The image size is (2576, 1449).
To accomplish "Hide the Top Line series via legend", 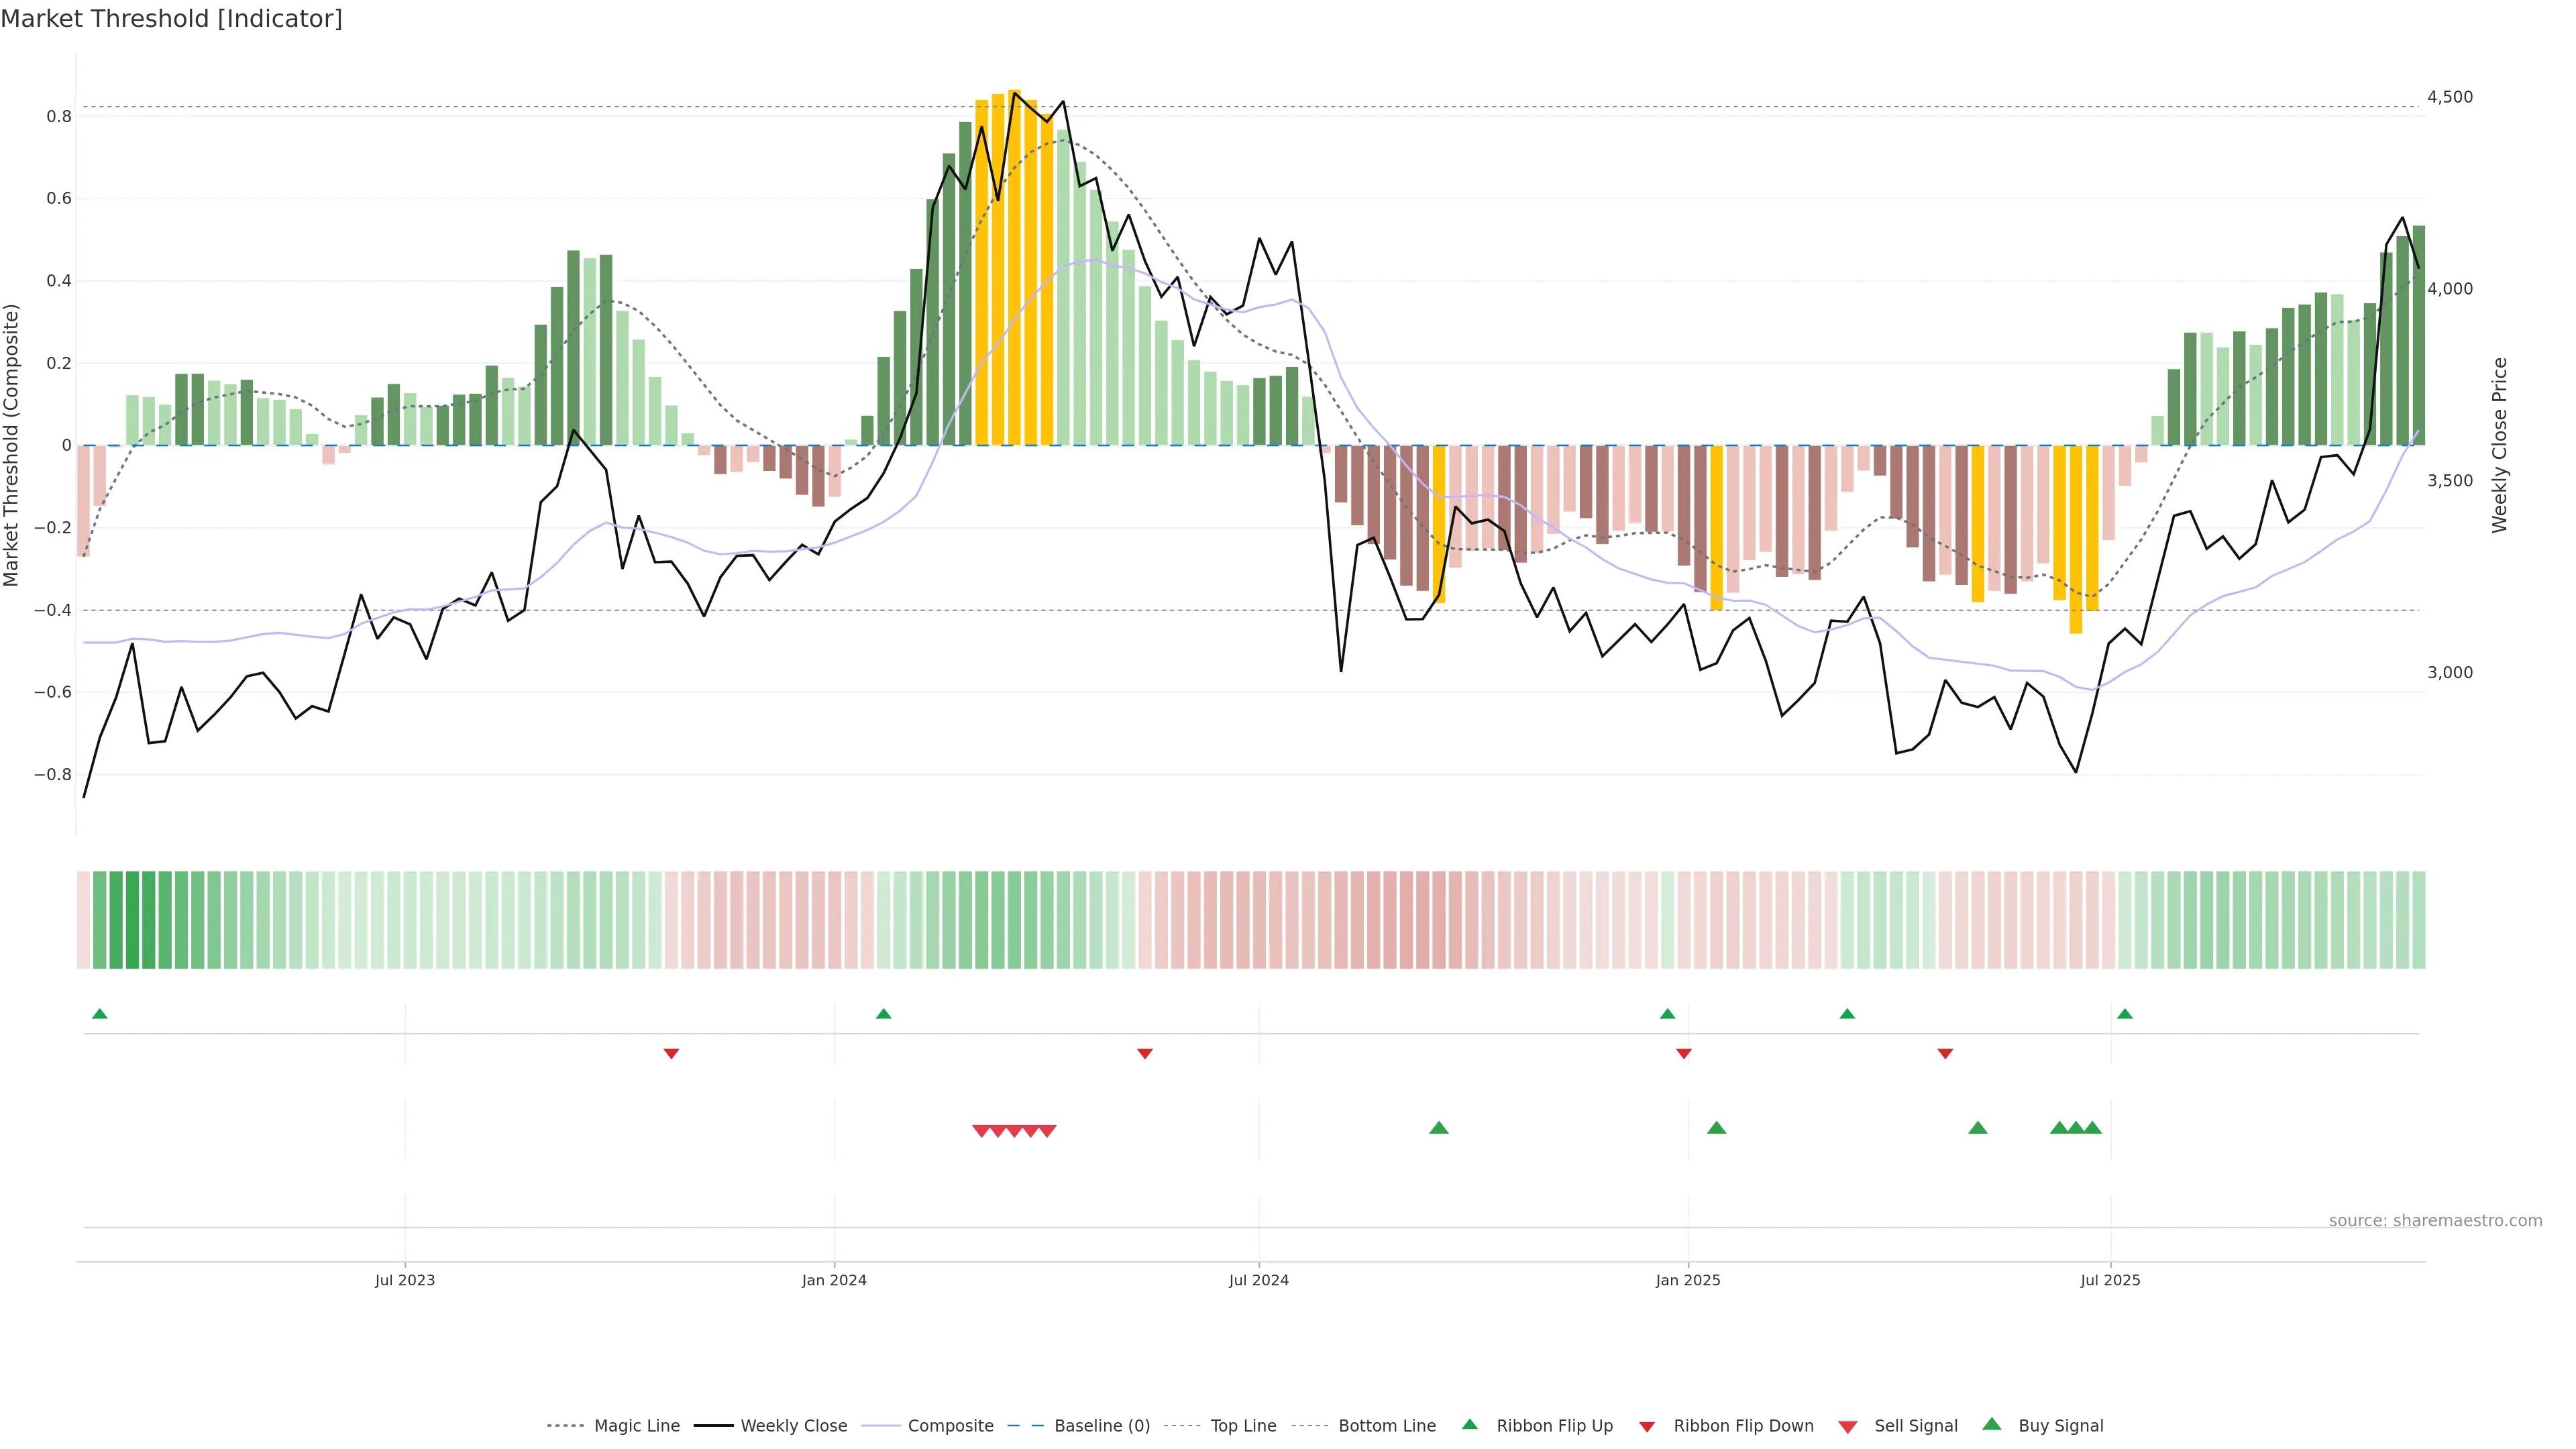I will [1243, 1426].
